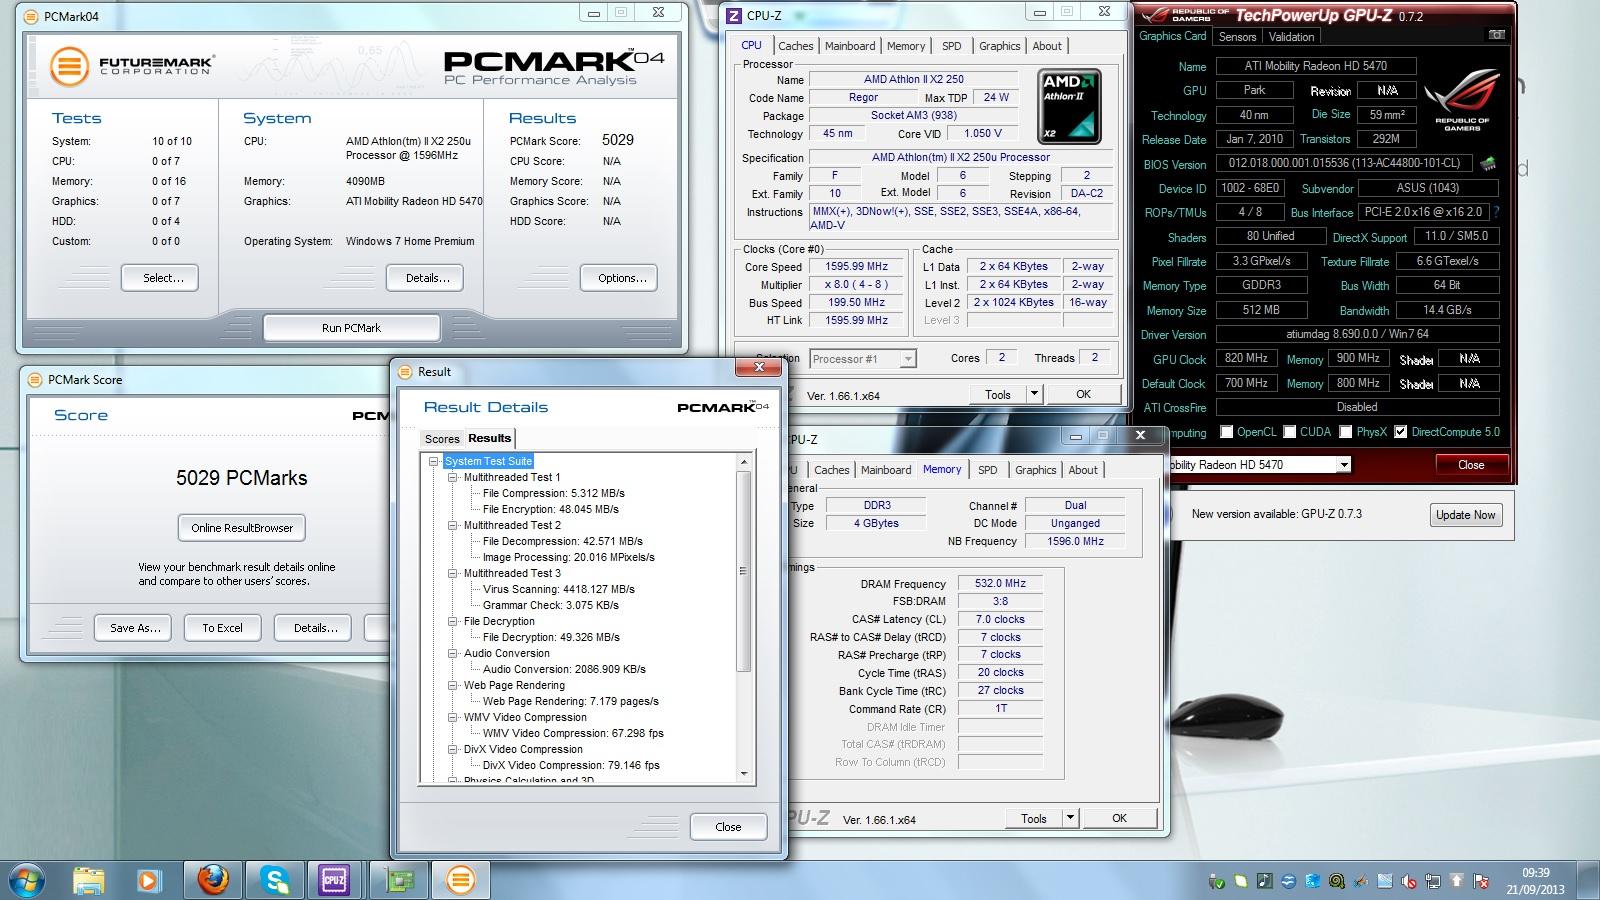Open the Tools dropdown arrow in the CPU-Z CPU window

tap(1034, 394)
